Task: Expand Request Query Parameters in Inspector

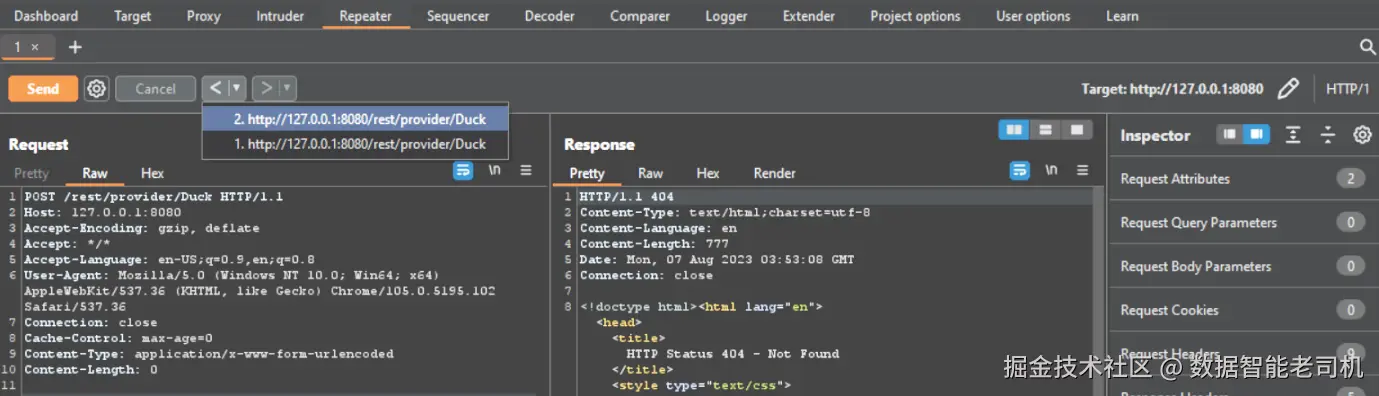Action: coord(1242,223)
